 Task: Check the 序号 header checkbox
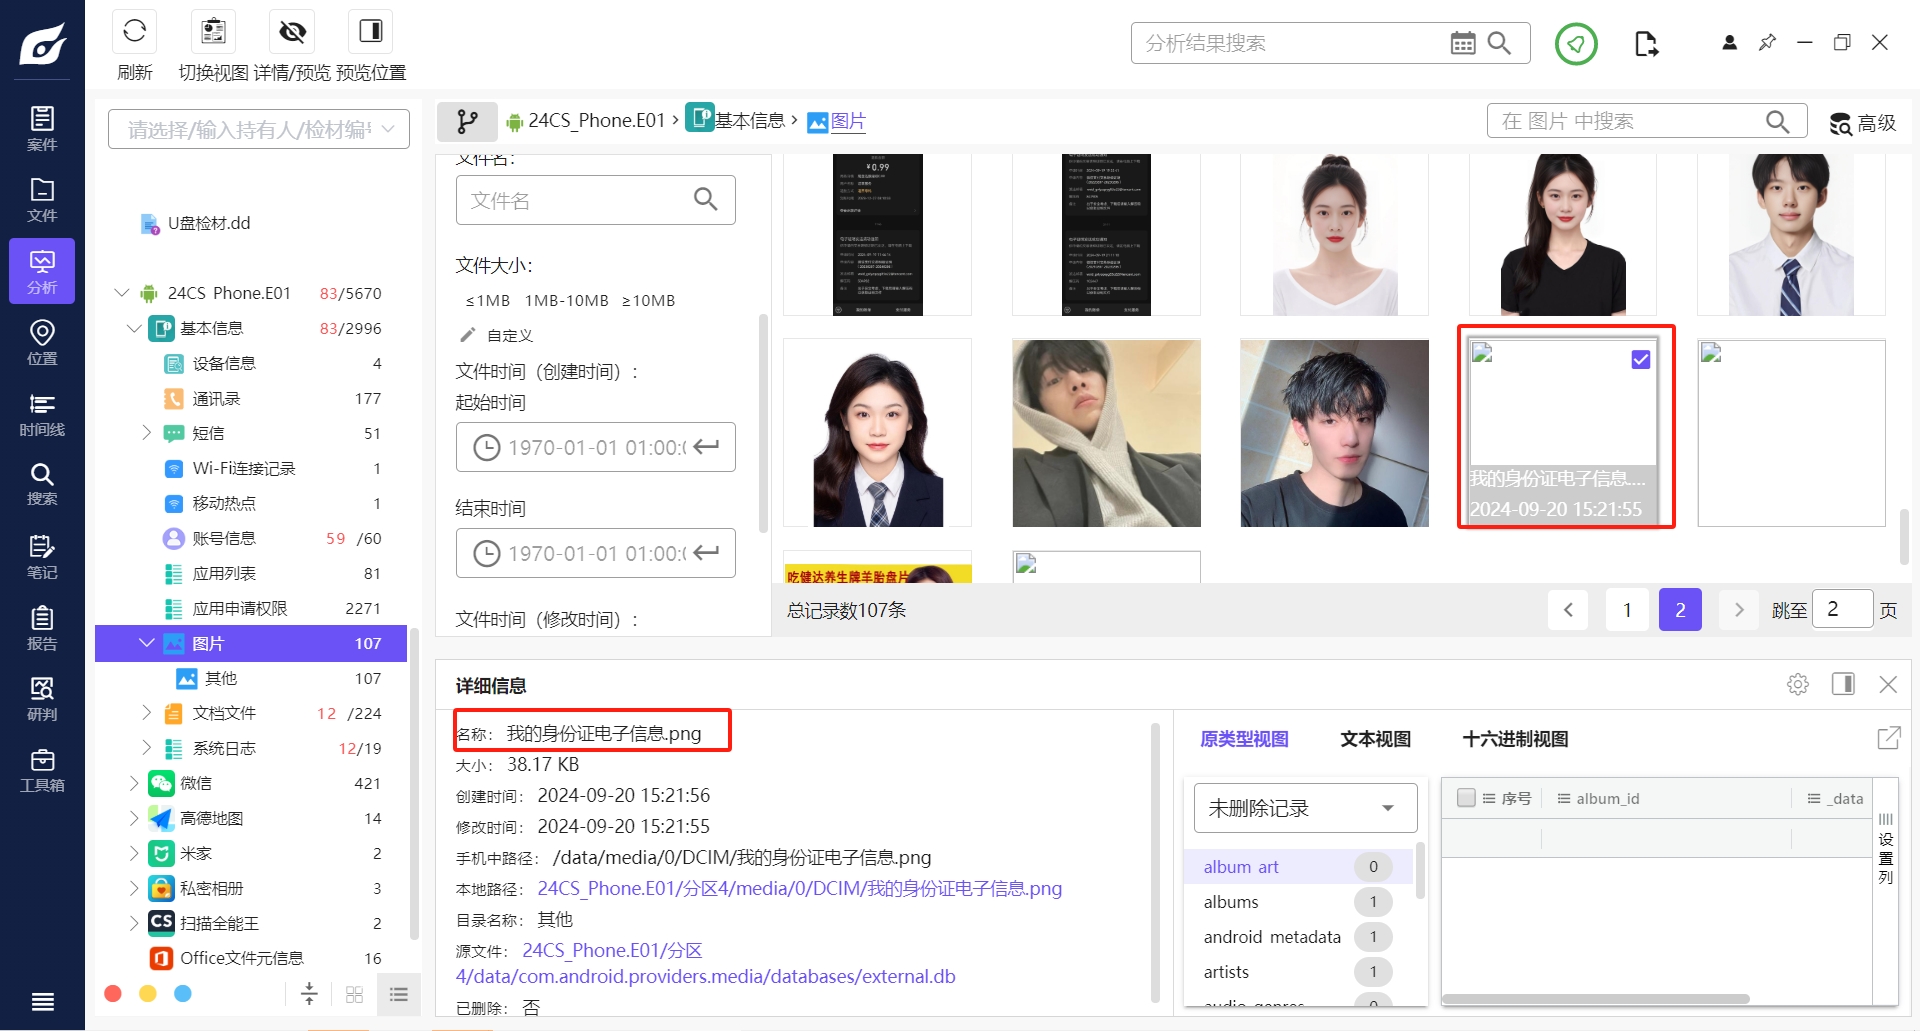click(x=1467, y=798)
